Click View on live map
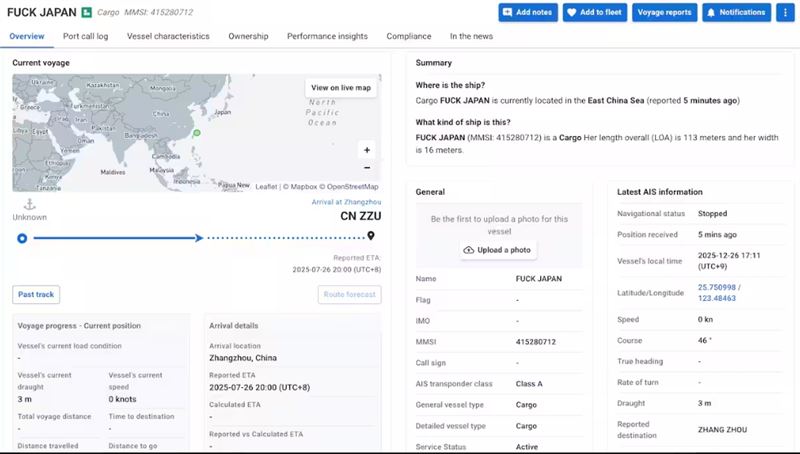This screenshot has height=454, width=800. pyautogui.click(x=340, y=88)
